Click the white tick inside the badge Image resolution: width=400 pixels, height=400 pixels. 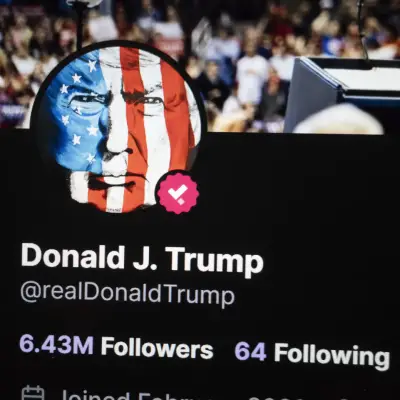click(x=177, y=193)
